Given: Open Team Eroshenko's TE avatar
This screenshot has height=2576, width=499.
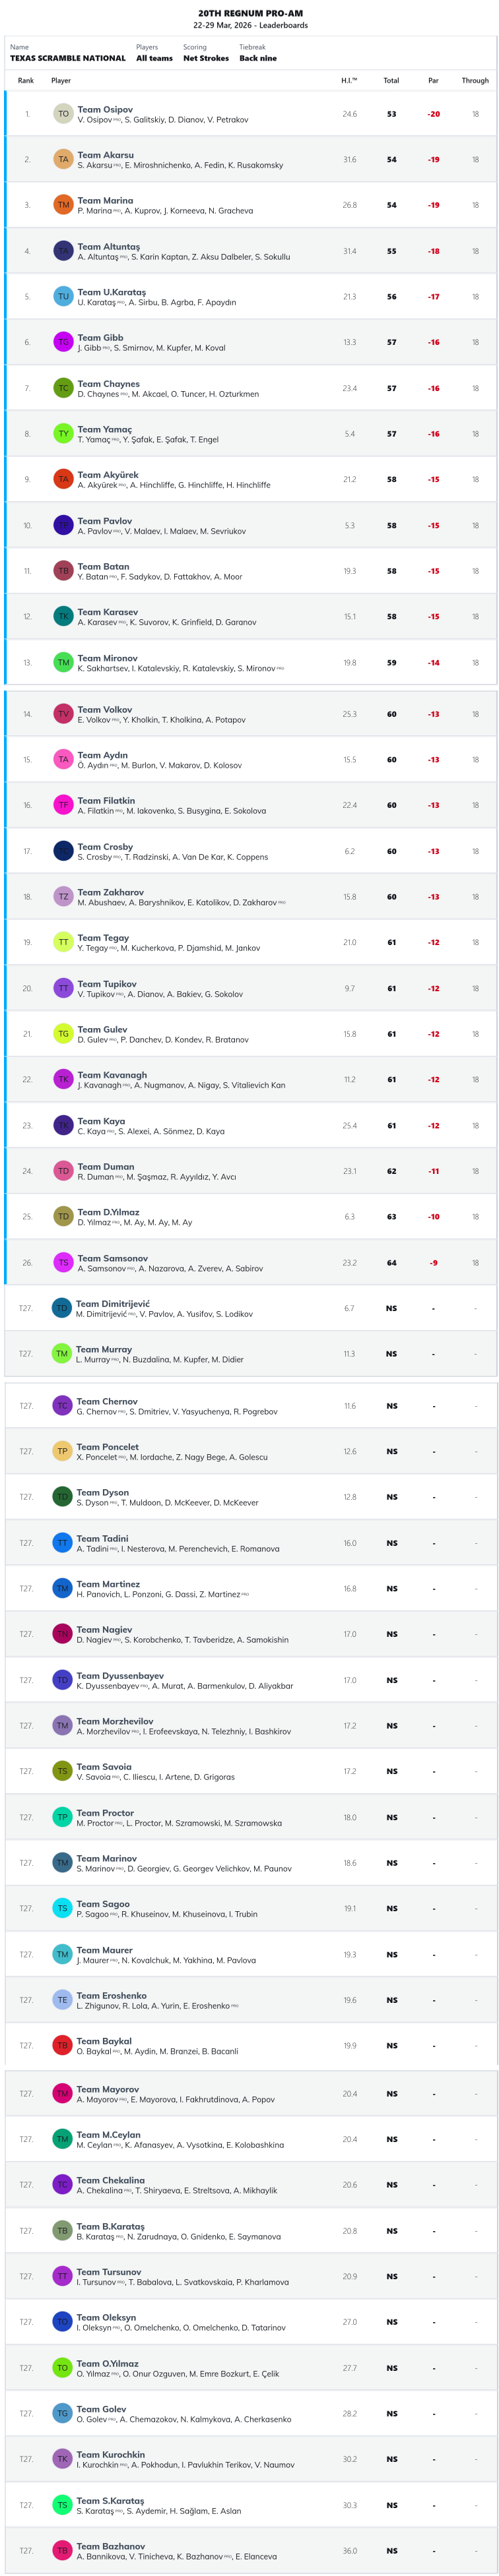Looking at the screenshot, I should point(62,2000).
